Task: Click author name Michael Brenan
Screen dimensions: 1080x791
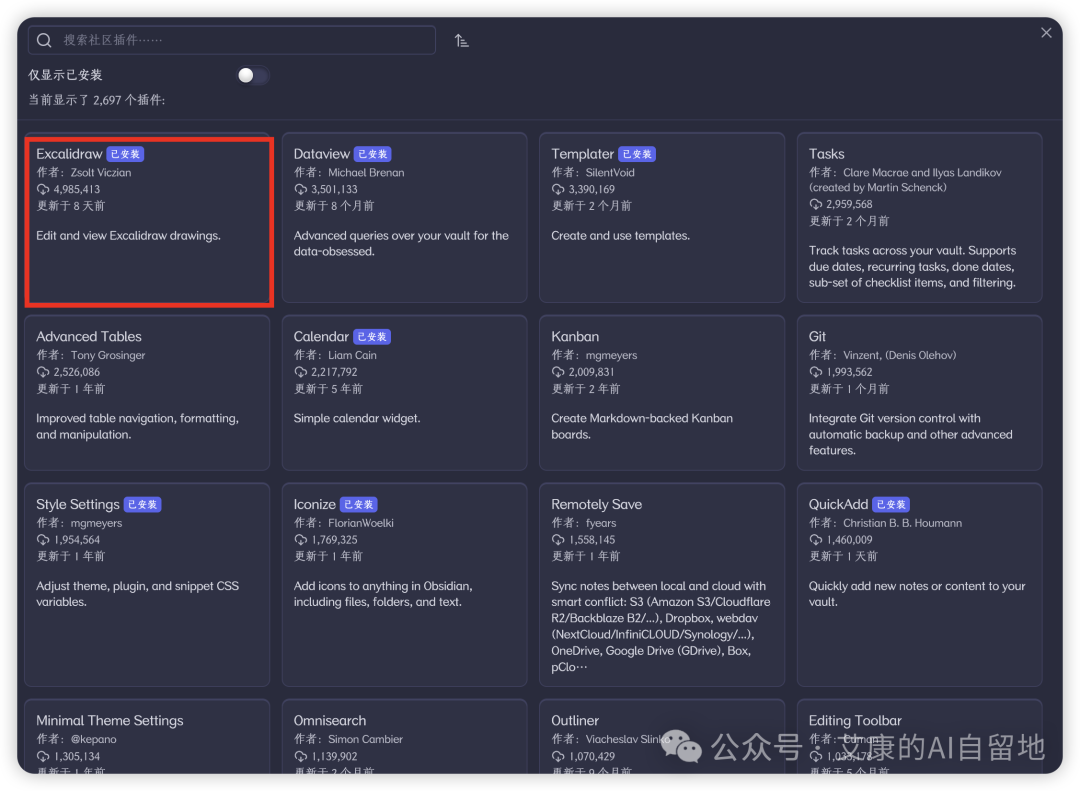Action: (366, 172)
